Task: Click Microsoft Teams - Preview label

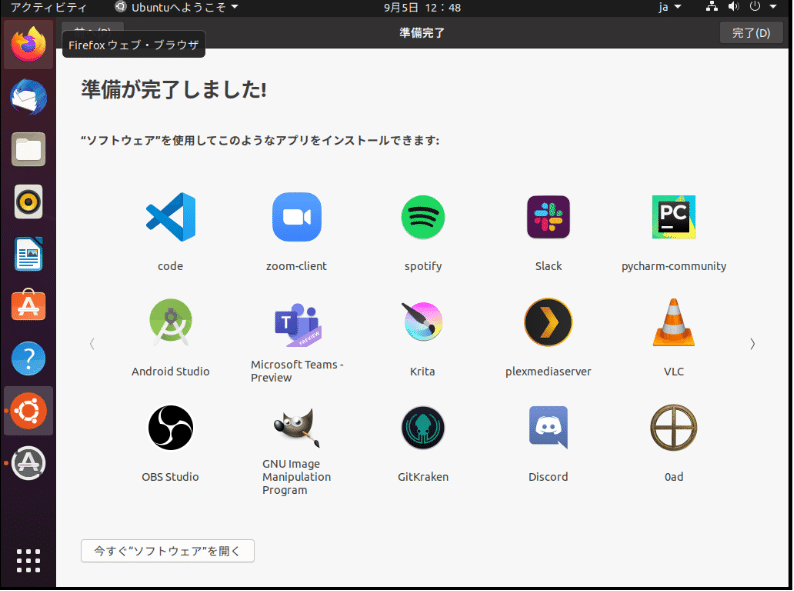Action: [x=297, y=371]
